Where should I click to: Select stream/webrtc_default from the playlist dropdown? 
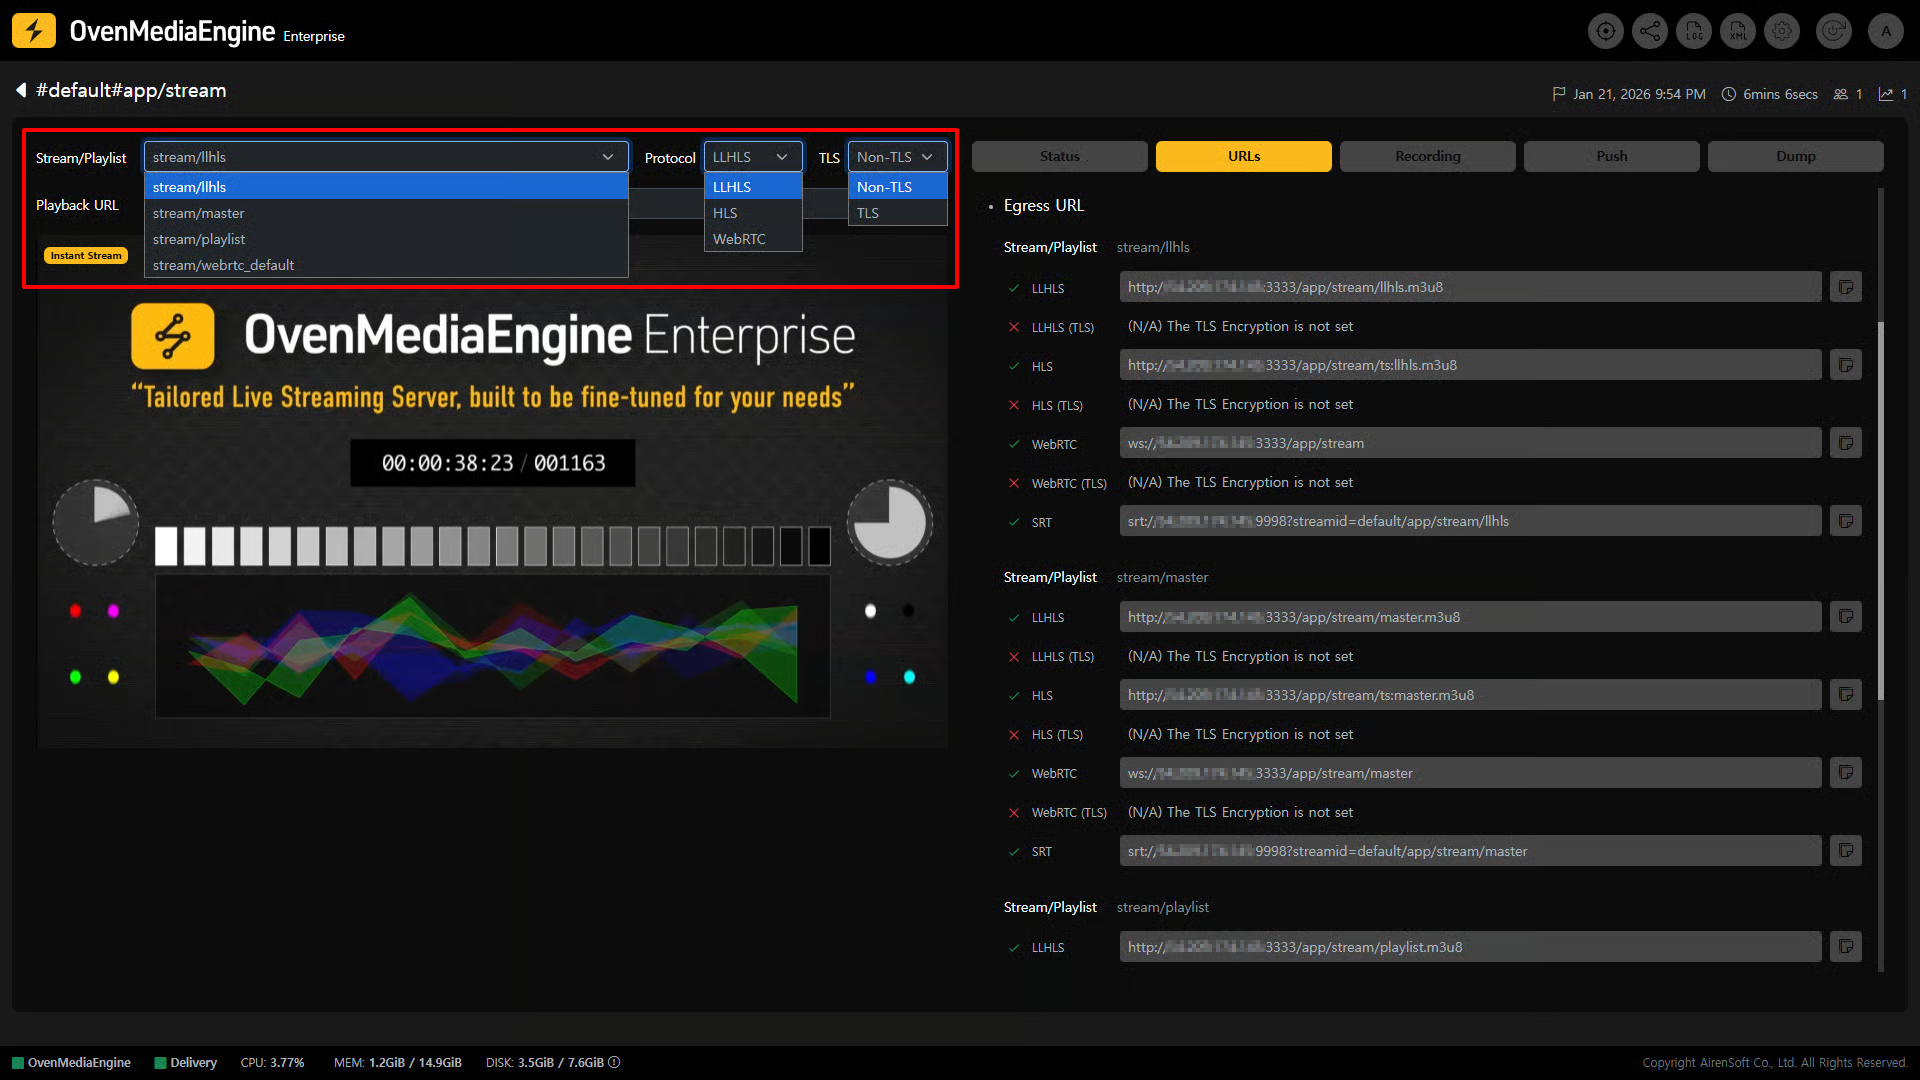(223, 265)
